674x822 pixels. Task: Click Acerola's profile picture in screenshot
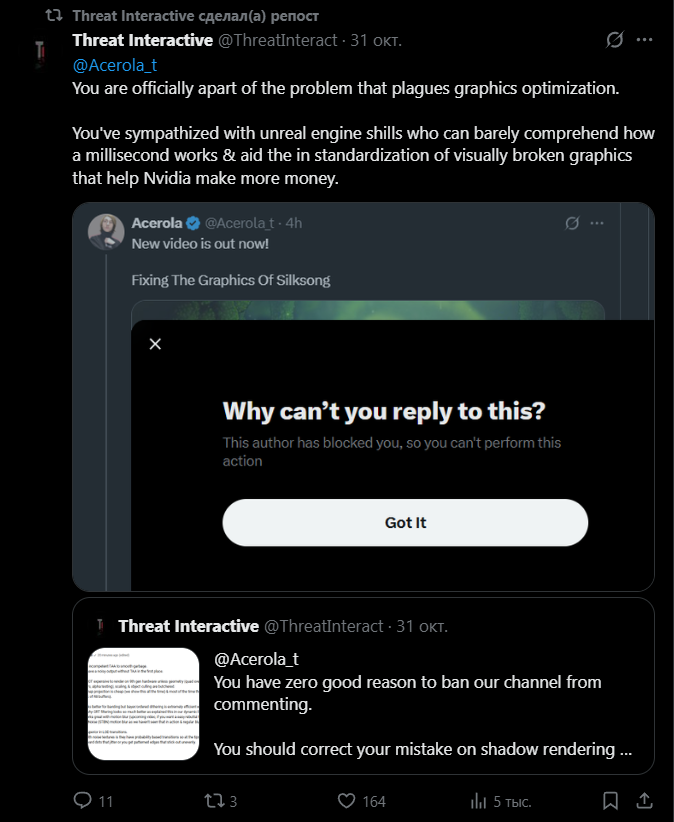click(107, 231)
